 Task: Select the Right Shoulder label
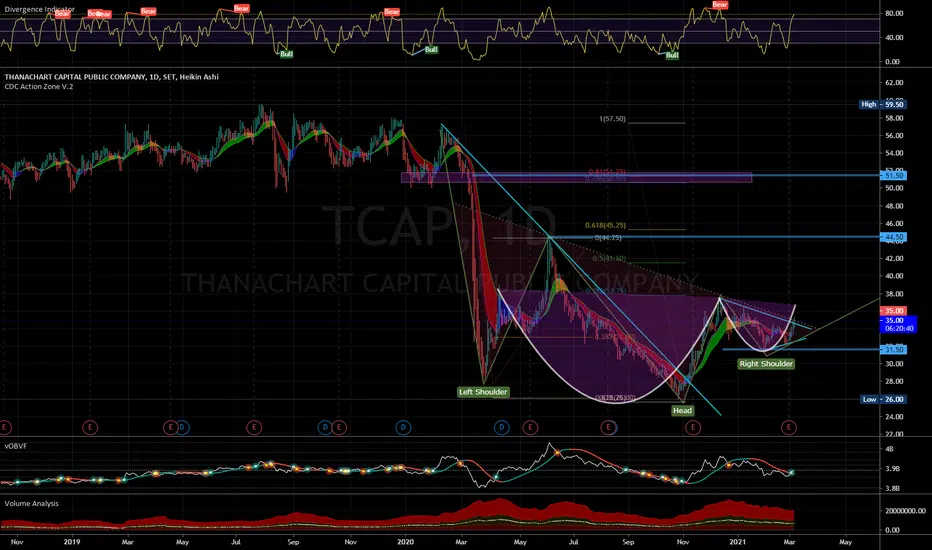click(766, 363)
